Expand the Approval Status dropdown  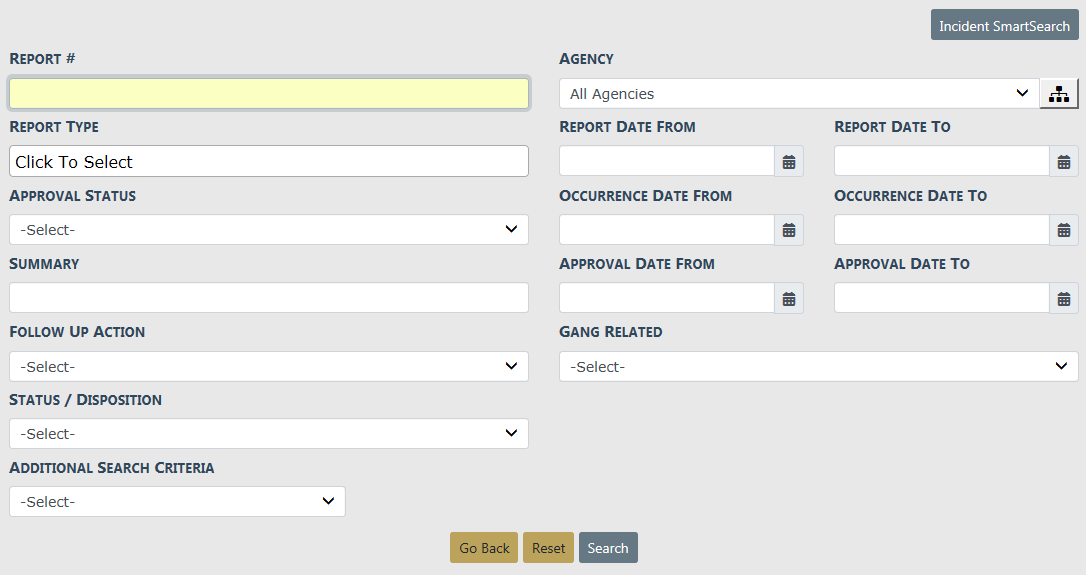point(268,230)
